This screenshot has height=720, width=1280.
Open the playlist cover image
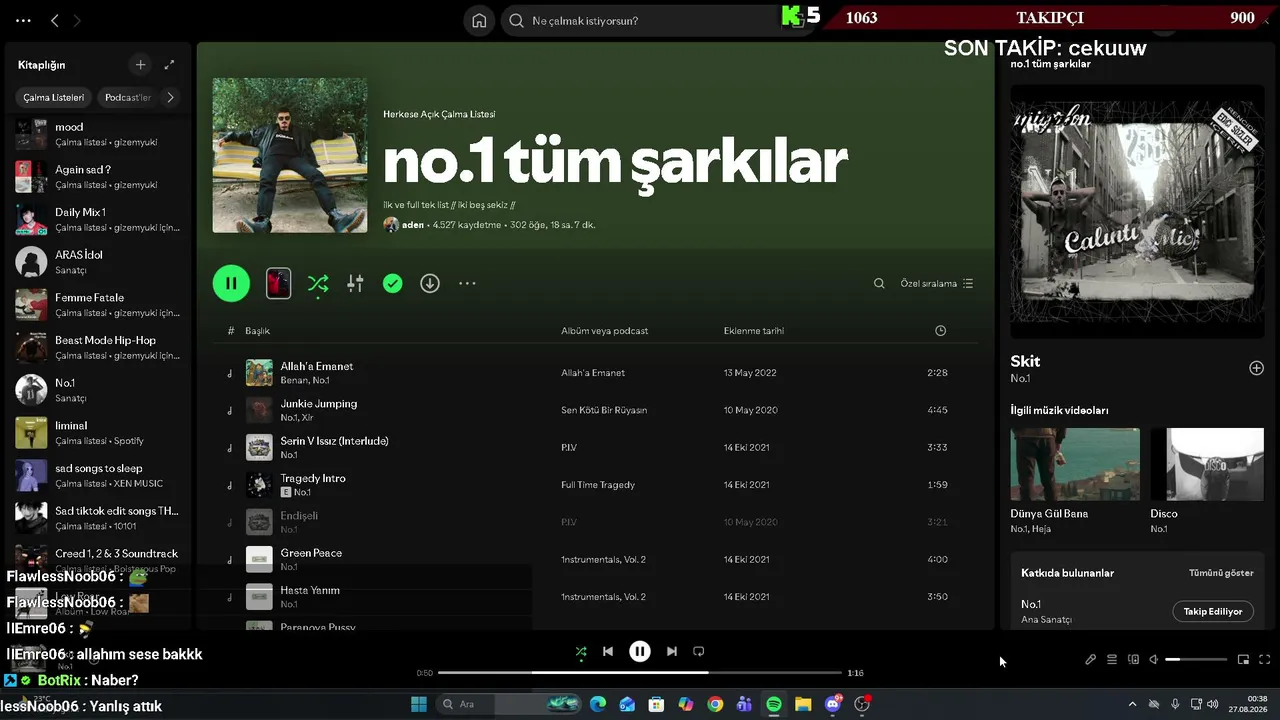290,156
